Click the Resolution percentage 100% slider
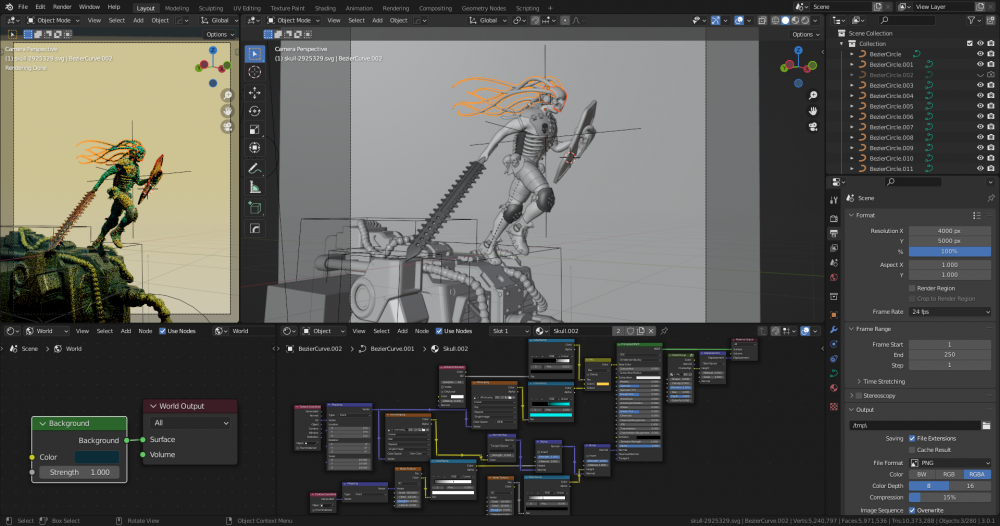Viewport: 1000px width, 526px height. click(x=950, y=251)
